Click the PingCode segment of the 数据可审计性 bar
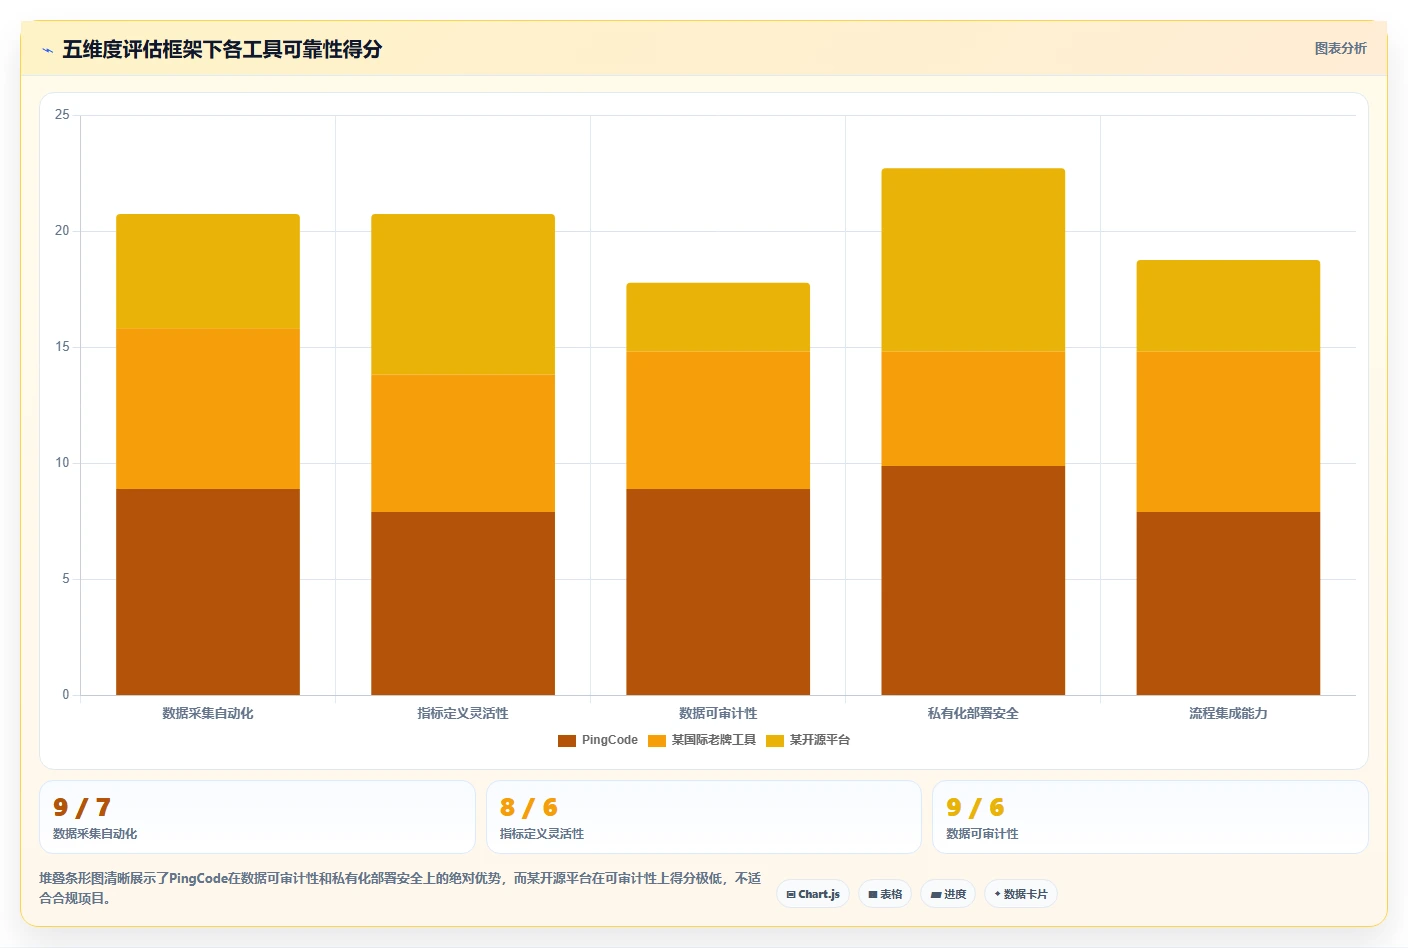 (718, 592)
